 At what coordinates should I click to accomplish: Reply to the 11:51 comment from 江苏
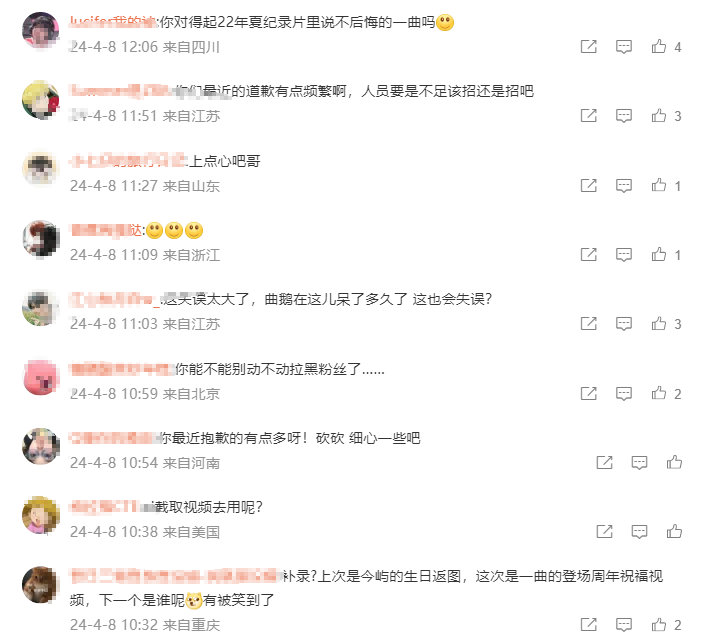pyautogui.click(x=624, y=116)
